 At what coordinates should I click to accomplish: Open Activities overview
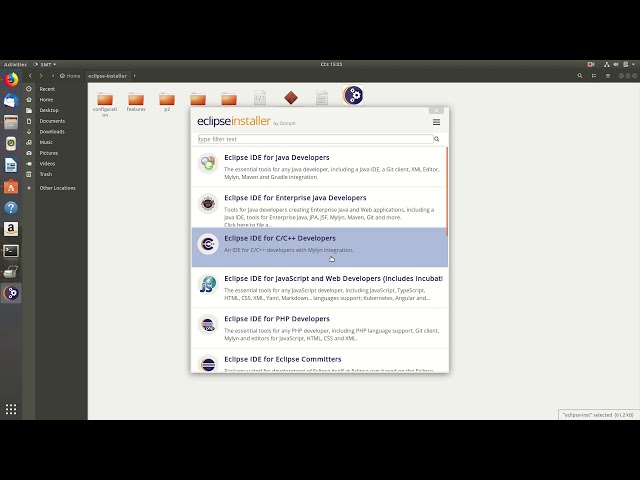(15, 64)
